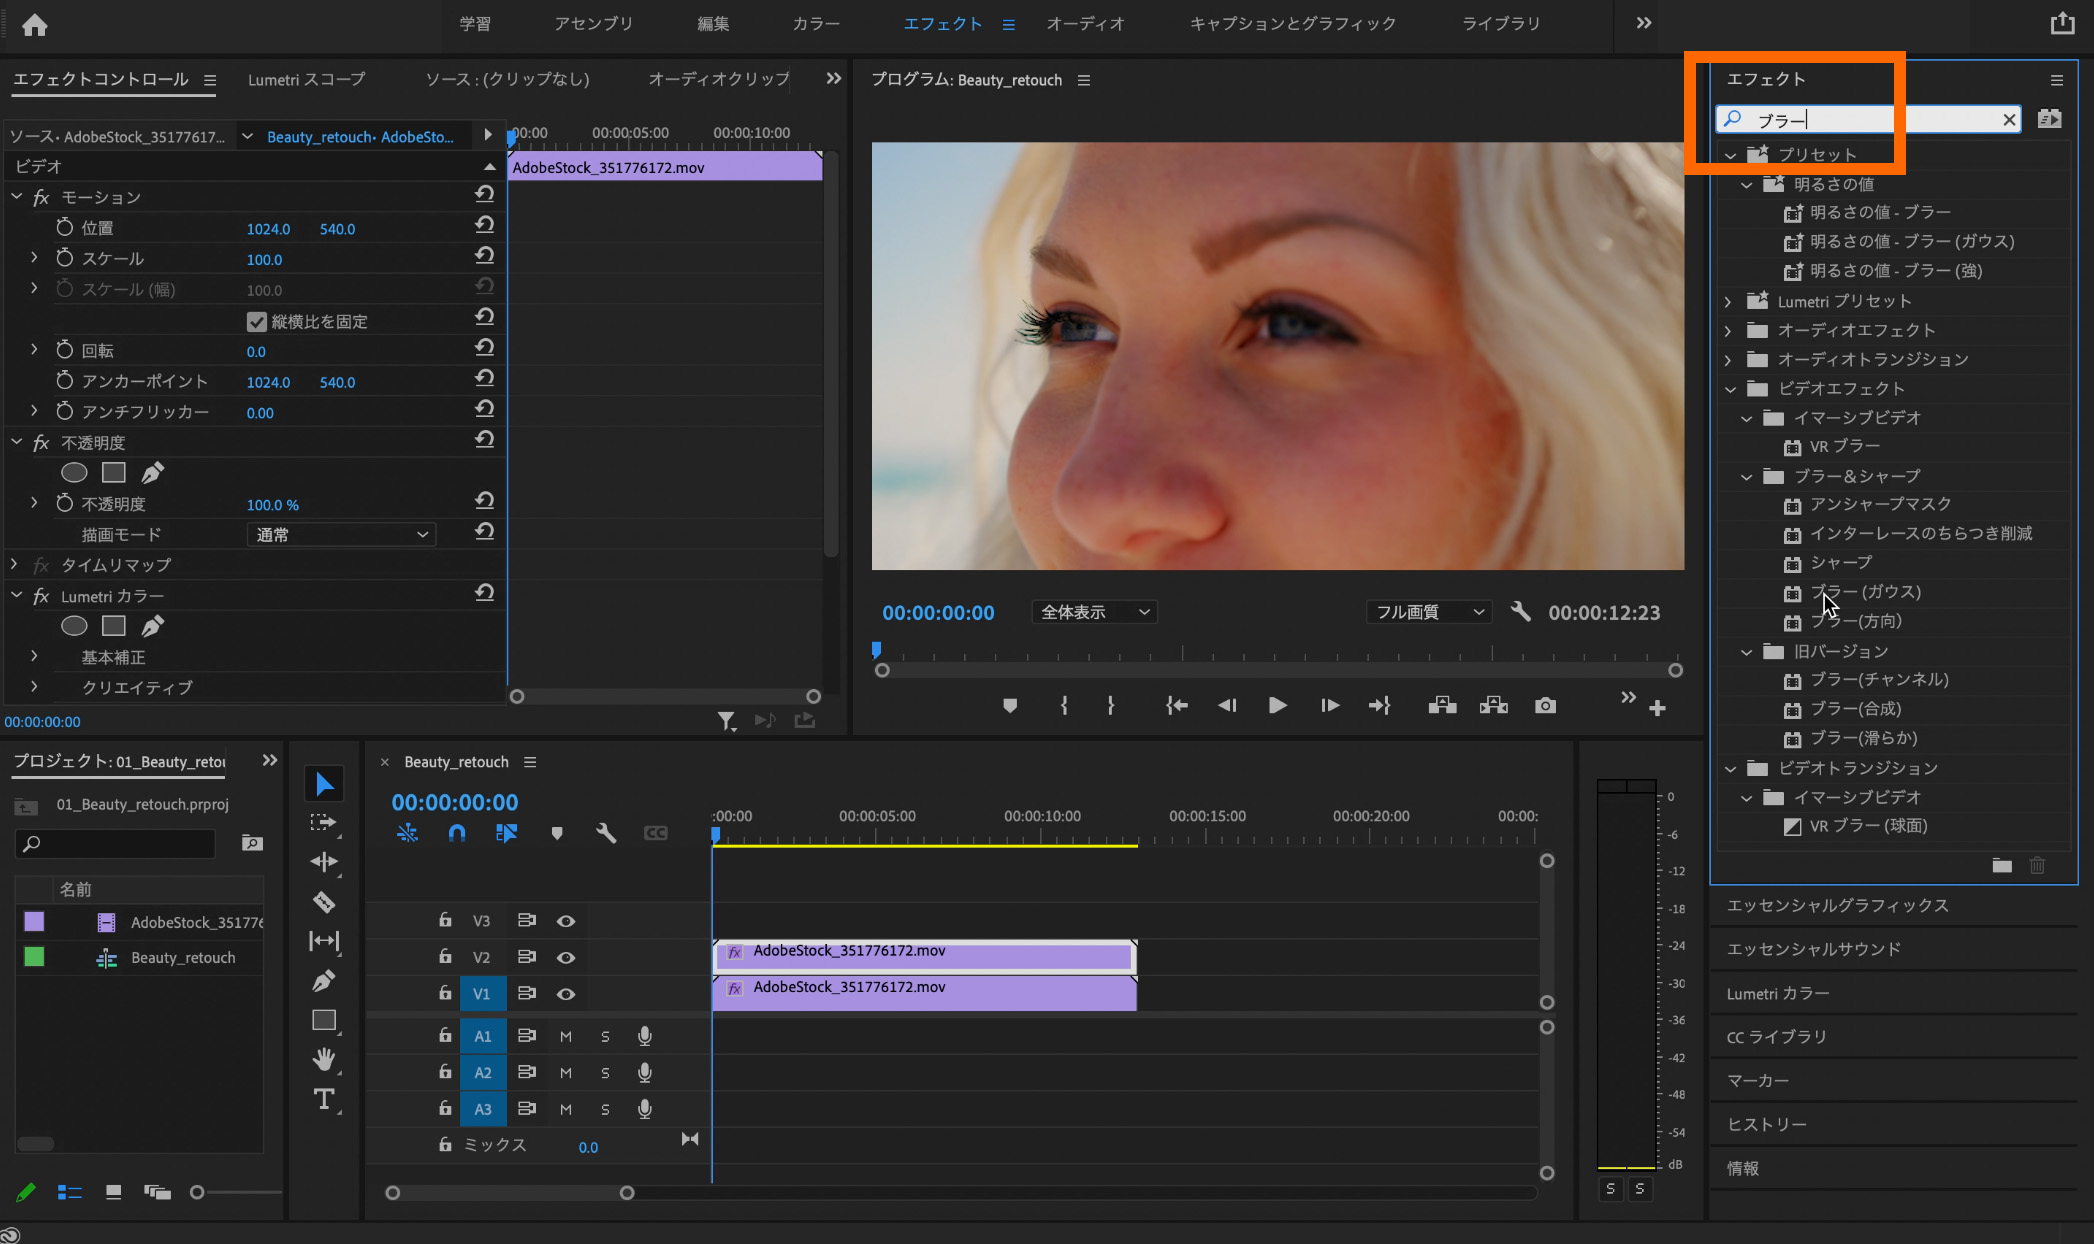Click the Export Frame camera icon
The width and height of the screenshot is (2094, 1244).
pos(1545,706)
